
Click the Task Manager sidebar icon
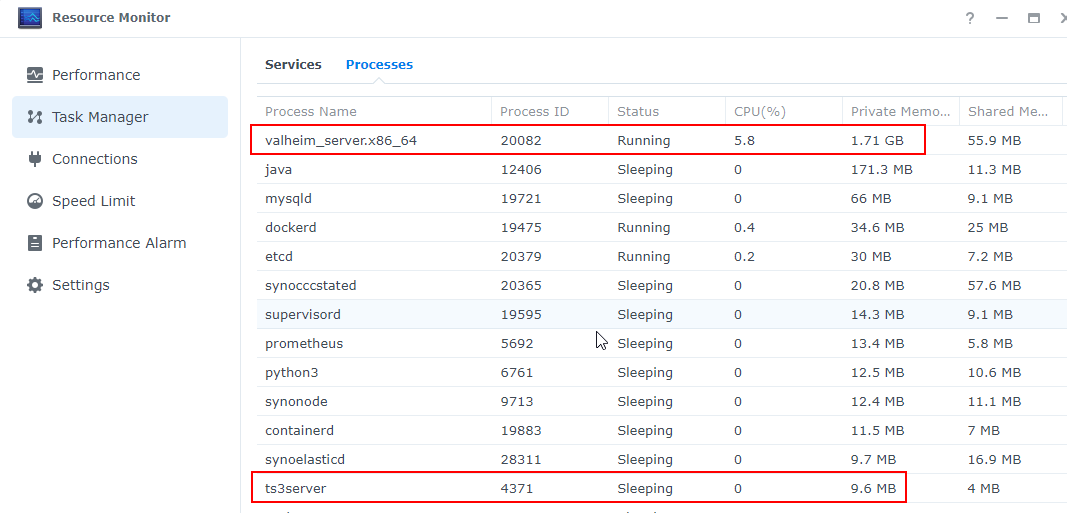click(x=35, y=117)
